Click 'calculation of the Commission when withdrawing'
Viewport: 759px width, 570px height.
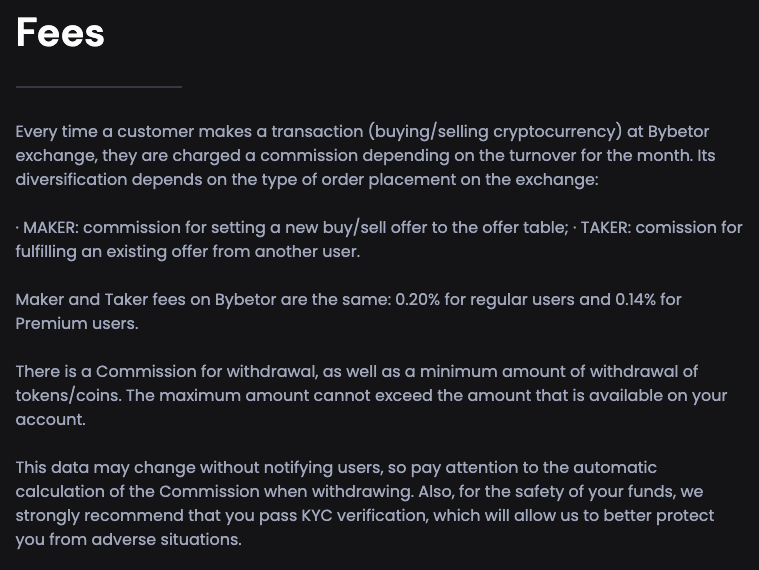(x=214, y=492)
